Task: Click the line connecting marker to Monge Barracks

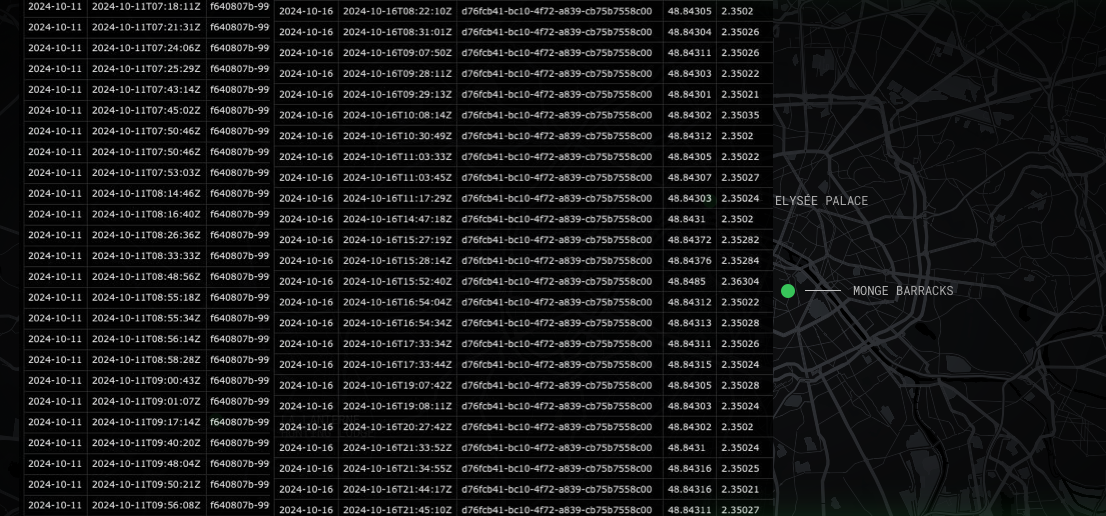Action: (823, 291)
